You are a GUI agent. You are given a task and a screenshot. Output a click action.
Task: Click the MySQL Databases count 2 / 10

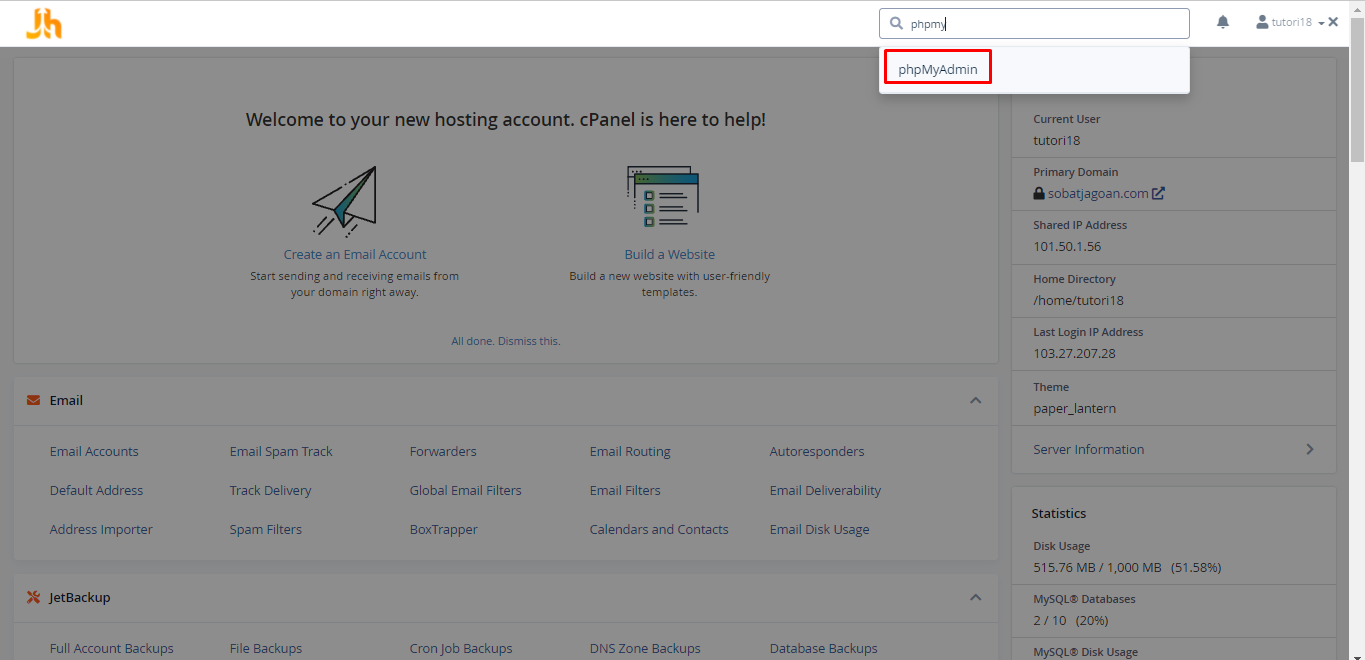coord(1071,620)
